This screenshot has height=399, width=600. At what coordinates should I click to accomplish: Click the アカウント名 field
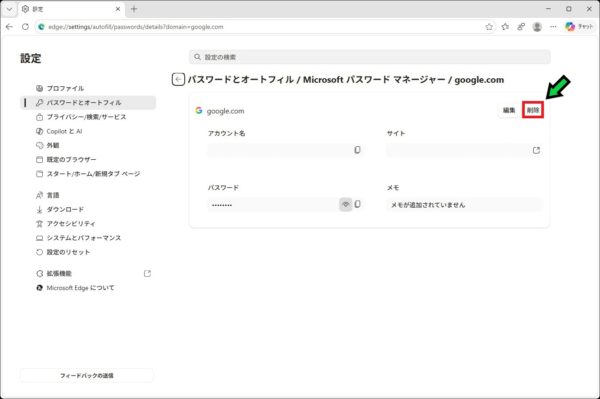point(285,150)
